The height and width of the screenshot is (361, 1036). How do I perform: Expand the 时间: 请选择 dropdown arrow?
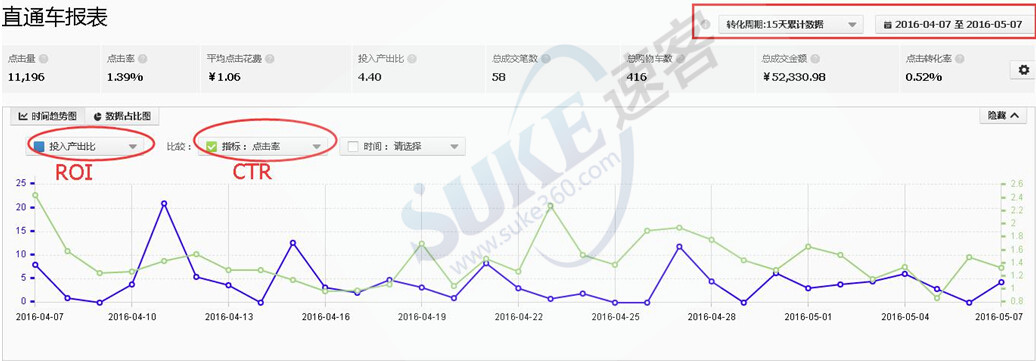[454, 147]
